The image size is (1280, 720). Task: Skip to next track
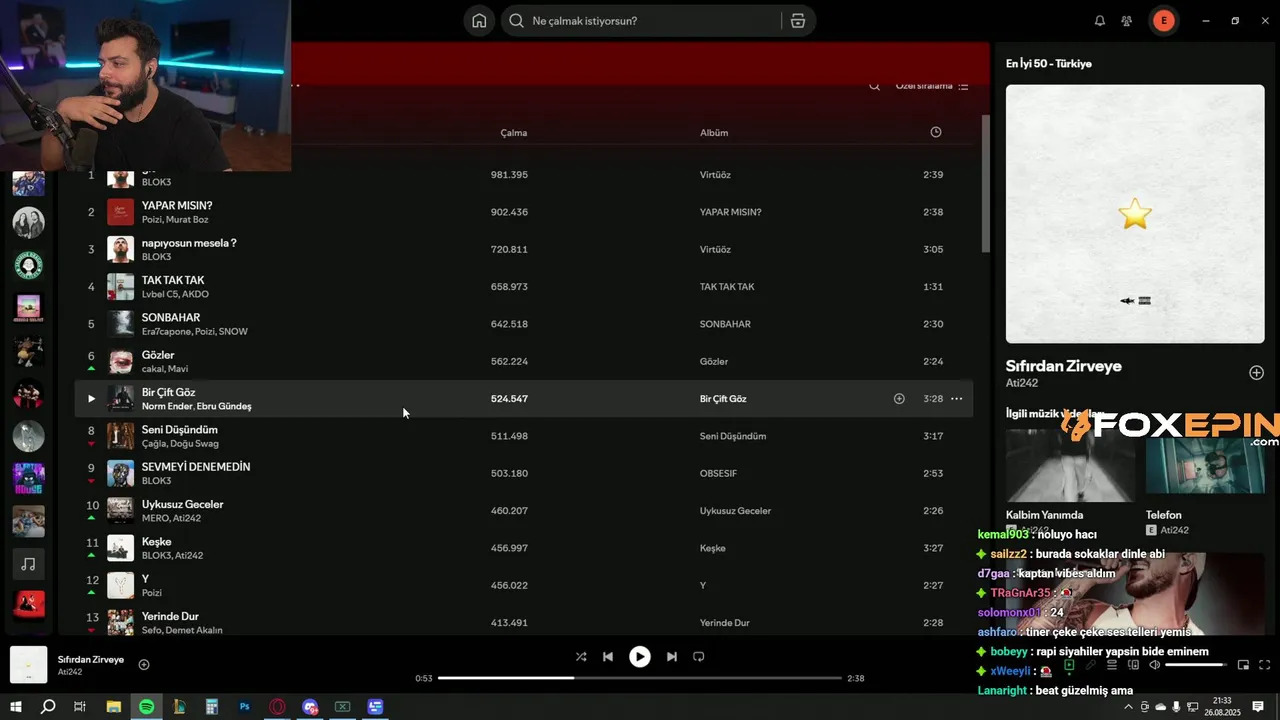click(672, 657)
